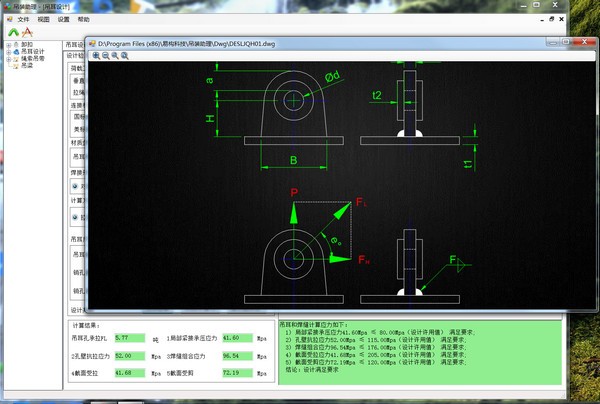Click the 卸扣 shackle icon in tree
The image size is (600, 404).
pyautogui.click(x=16, y=45)
